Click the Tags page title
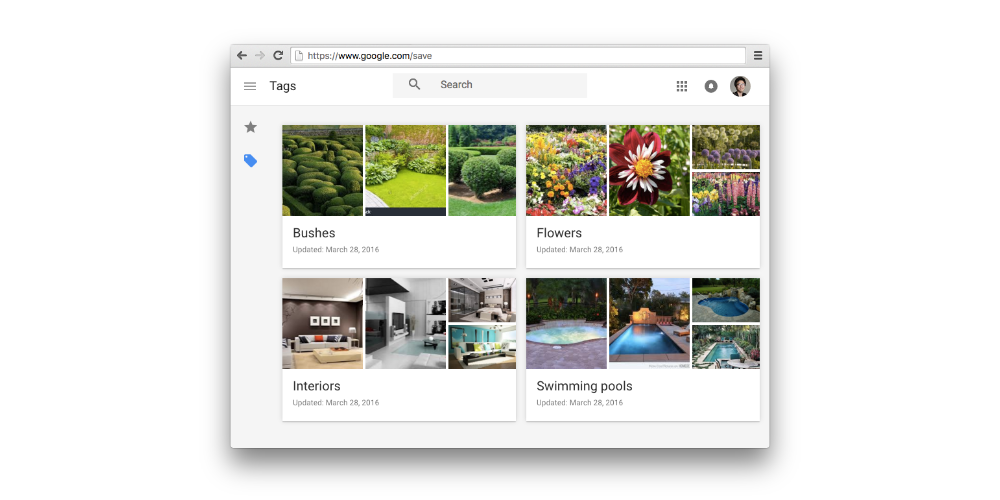The width and height of the screenshot is (1000, 500). click(x=283, y=86)
